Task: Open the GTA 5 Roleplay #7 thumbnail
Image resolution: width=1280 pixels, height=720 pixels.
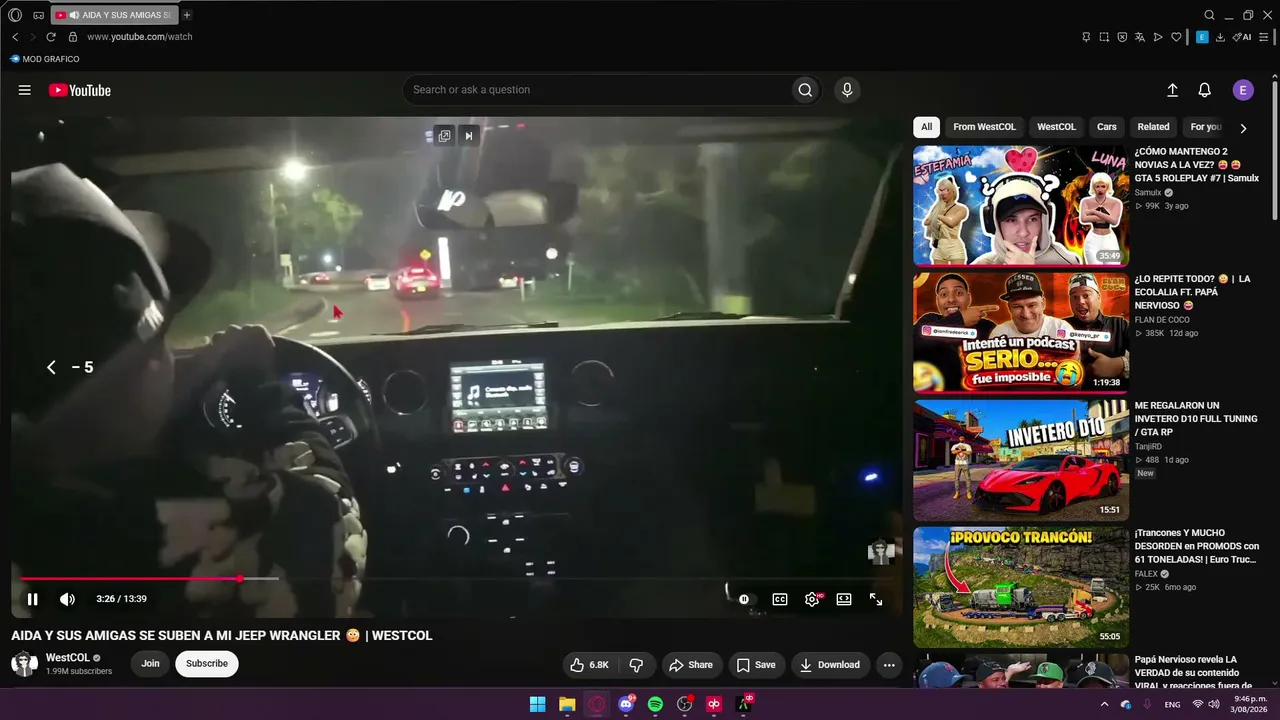Action: click(x=1021, y=205)
